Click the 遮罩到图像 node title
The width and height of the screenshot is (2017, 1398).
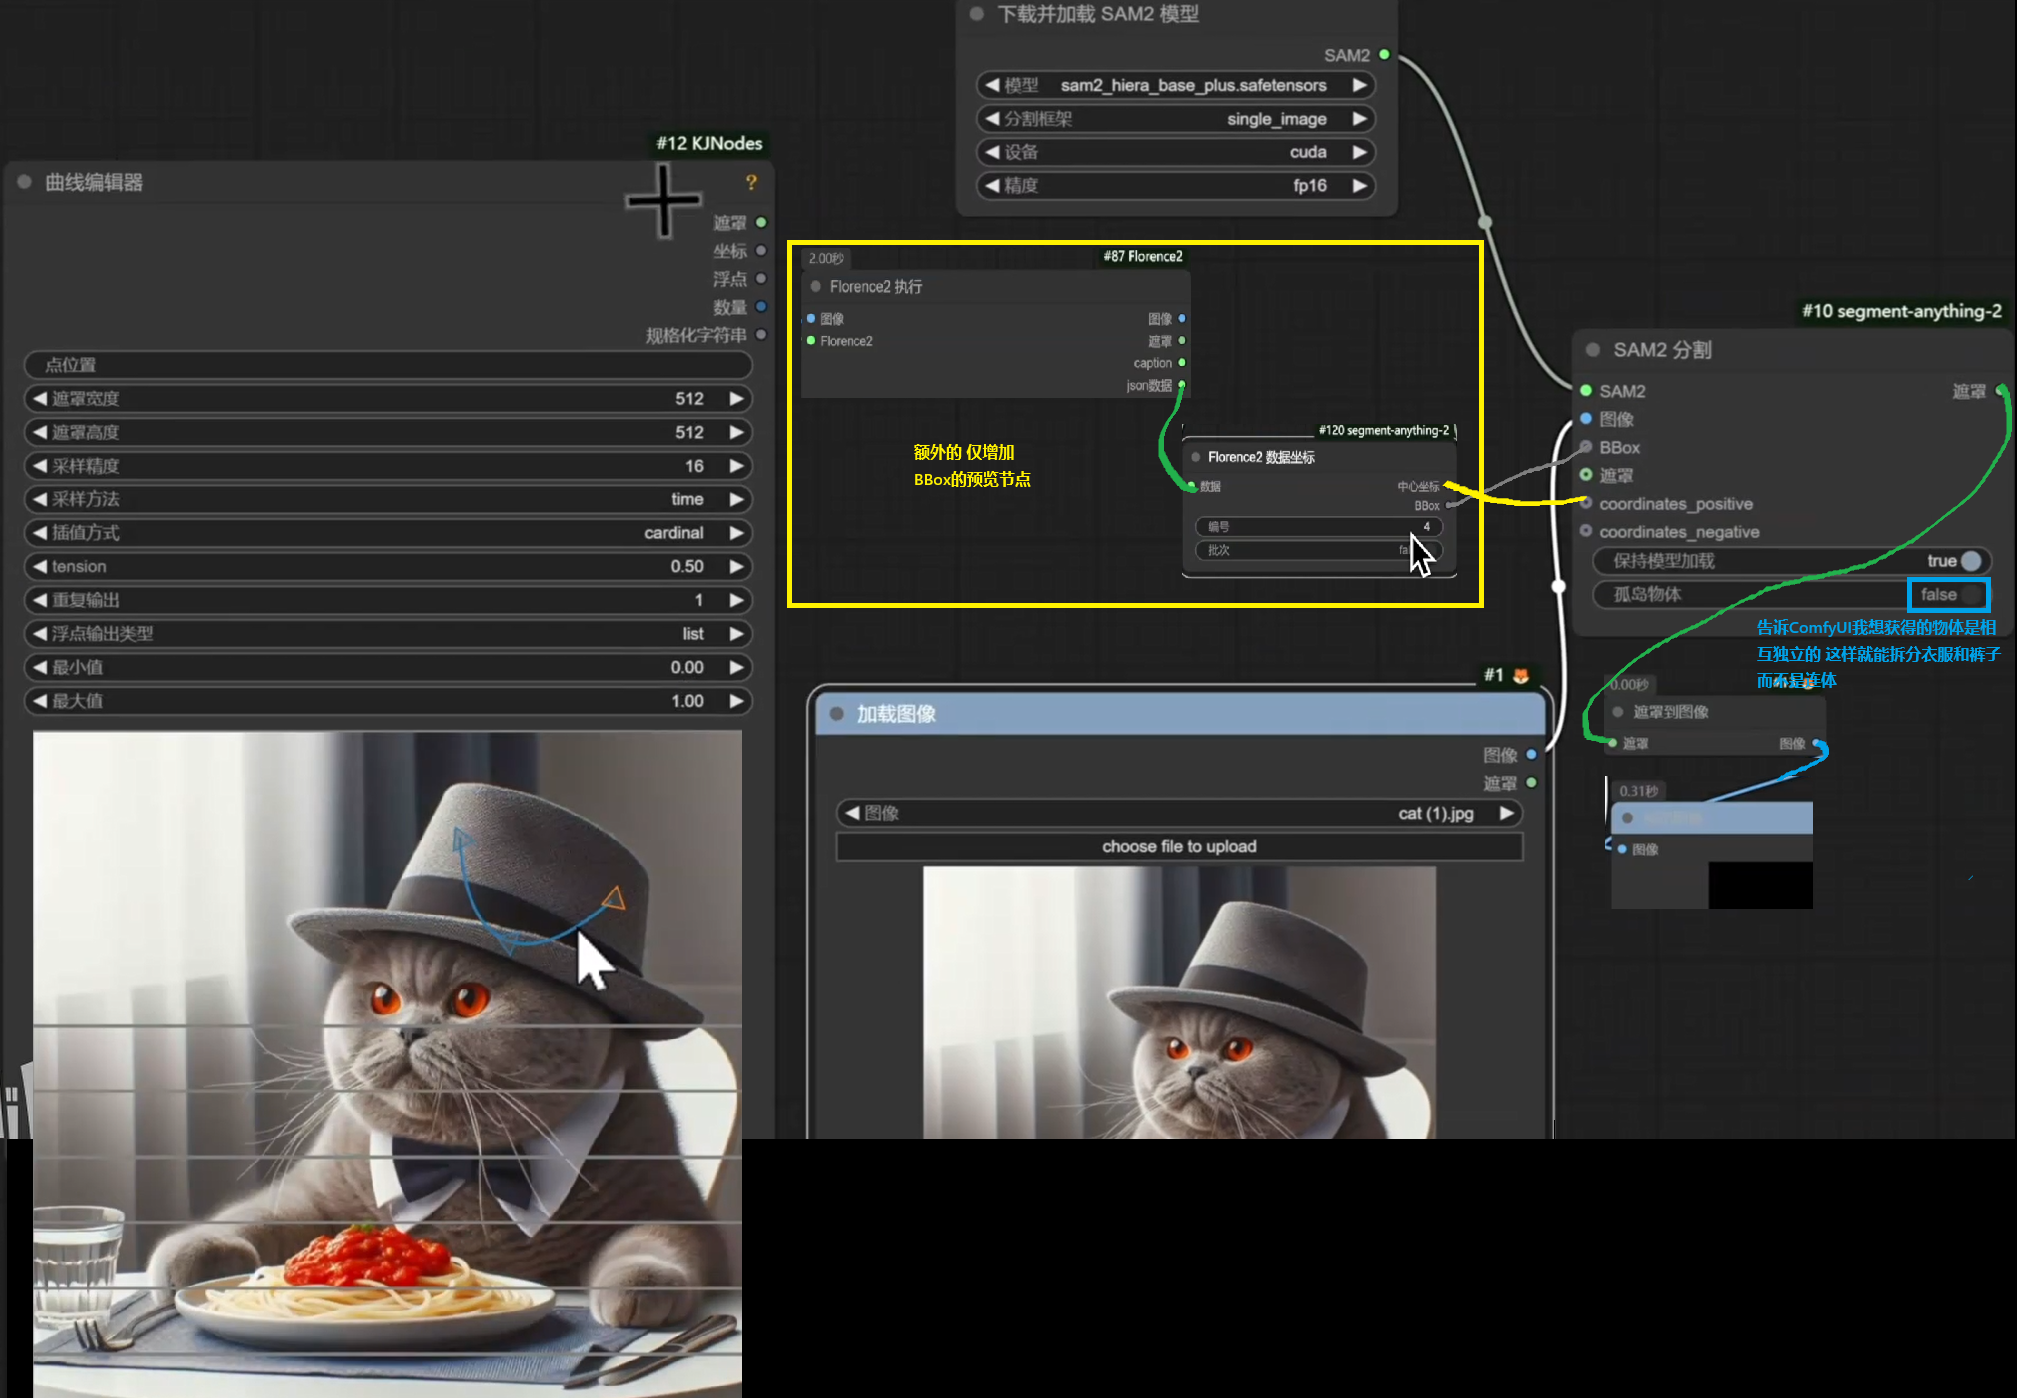[1670, 712]
